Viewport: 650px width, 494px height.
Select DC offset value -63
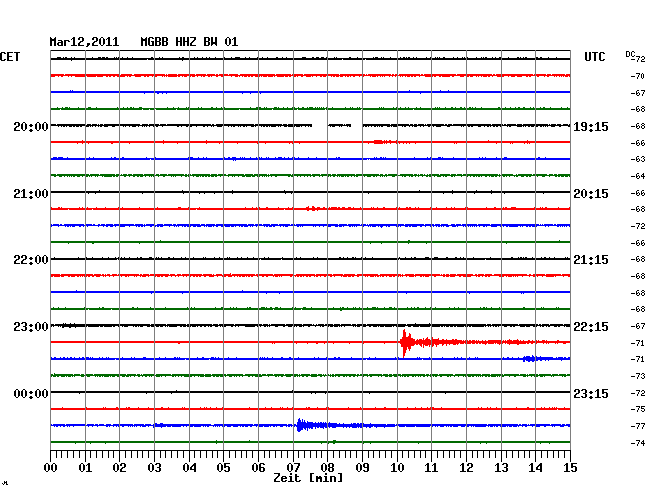tap(638, 159)
